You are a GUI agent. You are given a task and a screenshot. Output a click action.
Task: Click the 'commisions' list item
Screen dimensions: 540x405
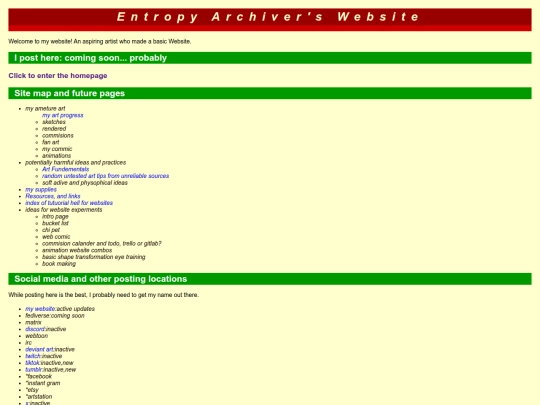(x=58, y=136)
